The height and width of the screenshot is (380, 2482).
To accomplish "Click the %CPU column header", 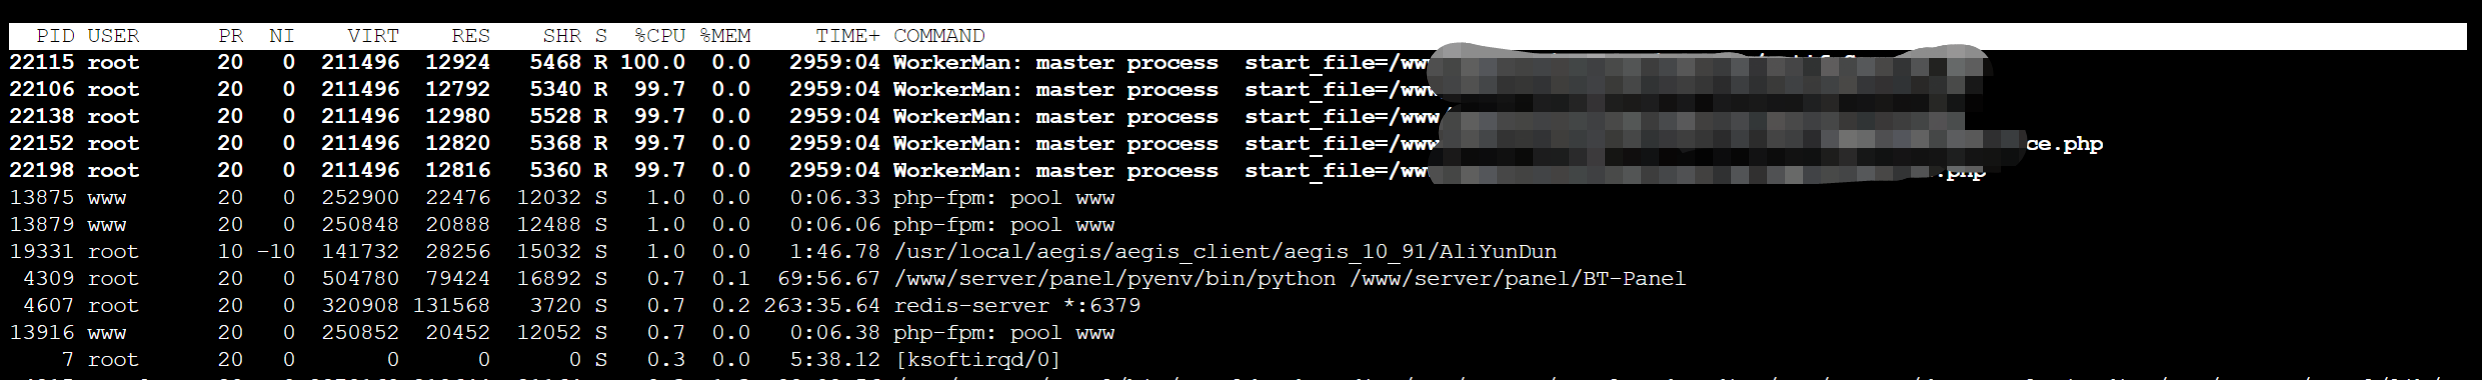I will pos(660,36).
